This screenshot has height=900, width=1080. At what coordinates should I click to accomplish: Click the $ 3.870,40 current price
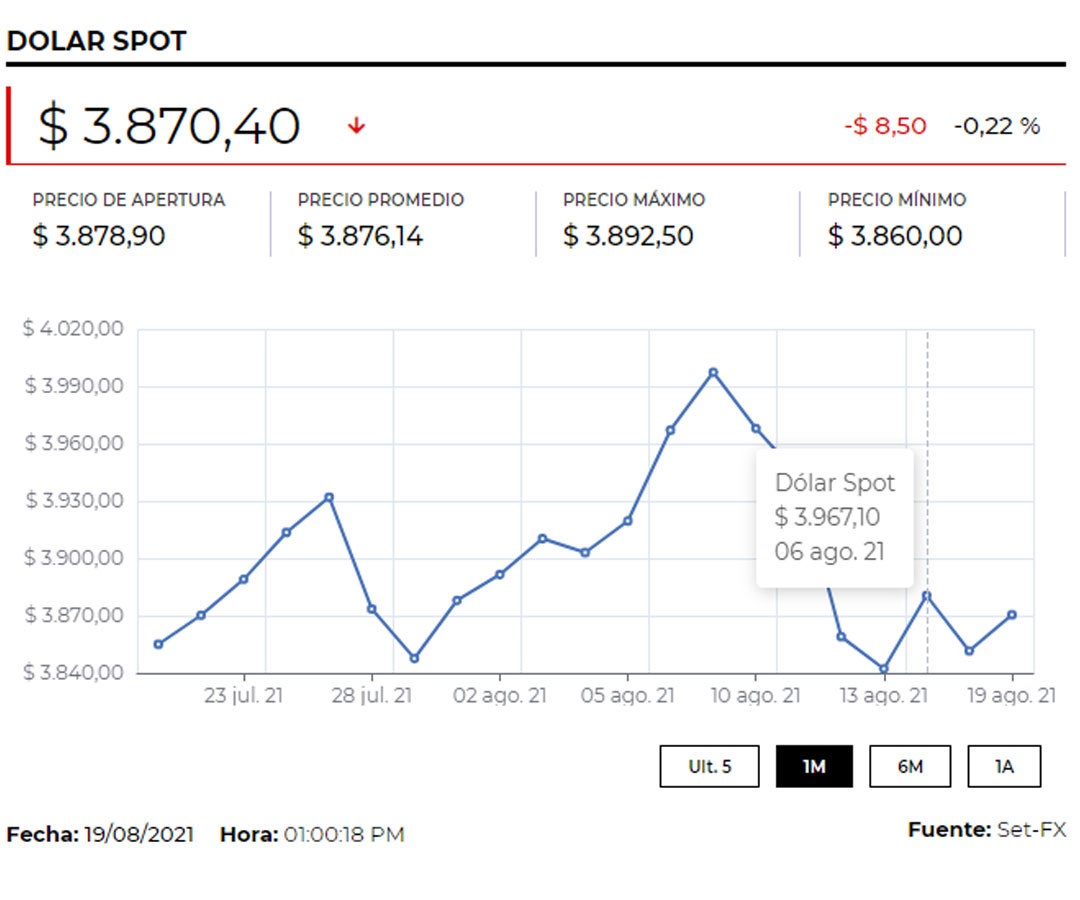click(x=169, y=127)
